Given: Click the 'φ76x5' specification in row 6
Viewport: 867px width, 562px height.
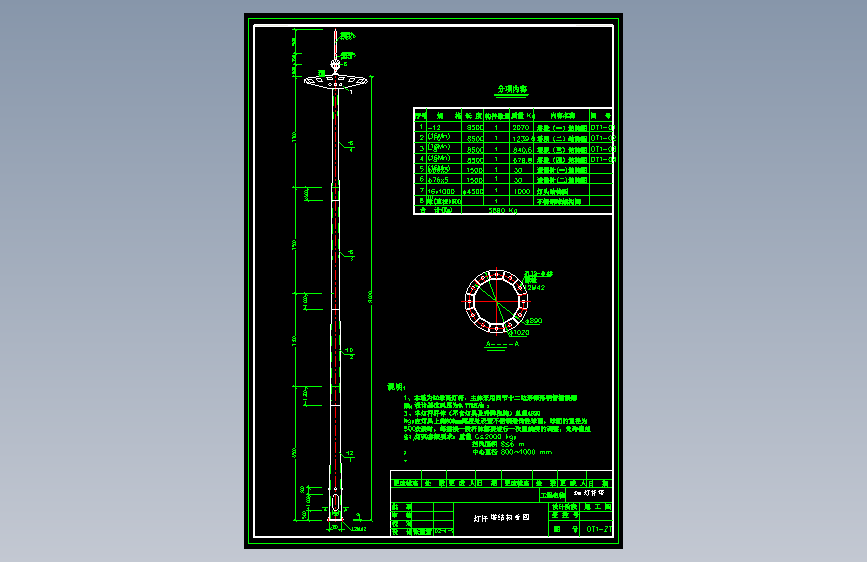Looking at the screenshot, I should [x=438, y=180].
